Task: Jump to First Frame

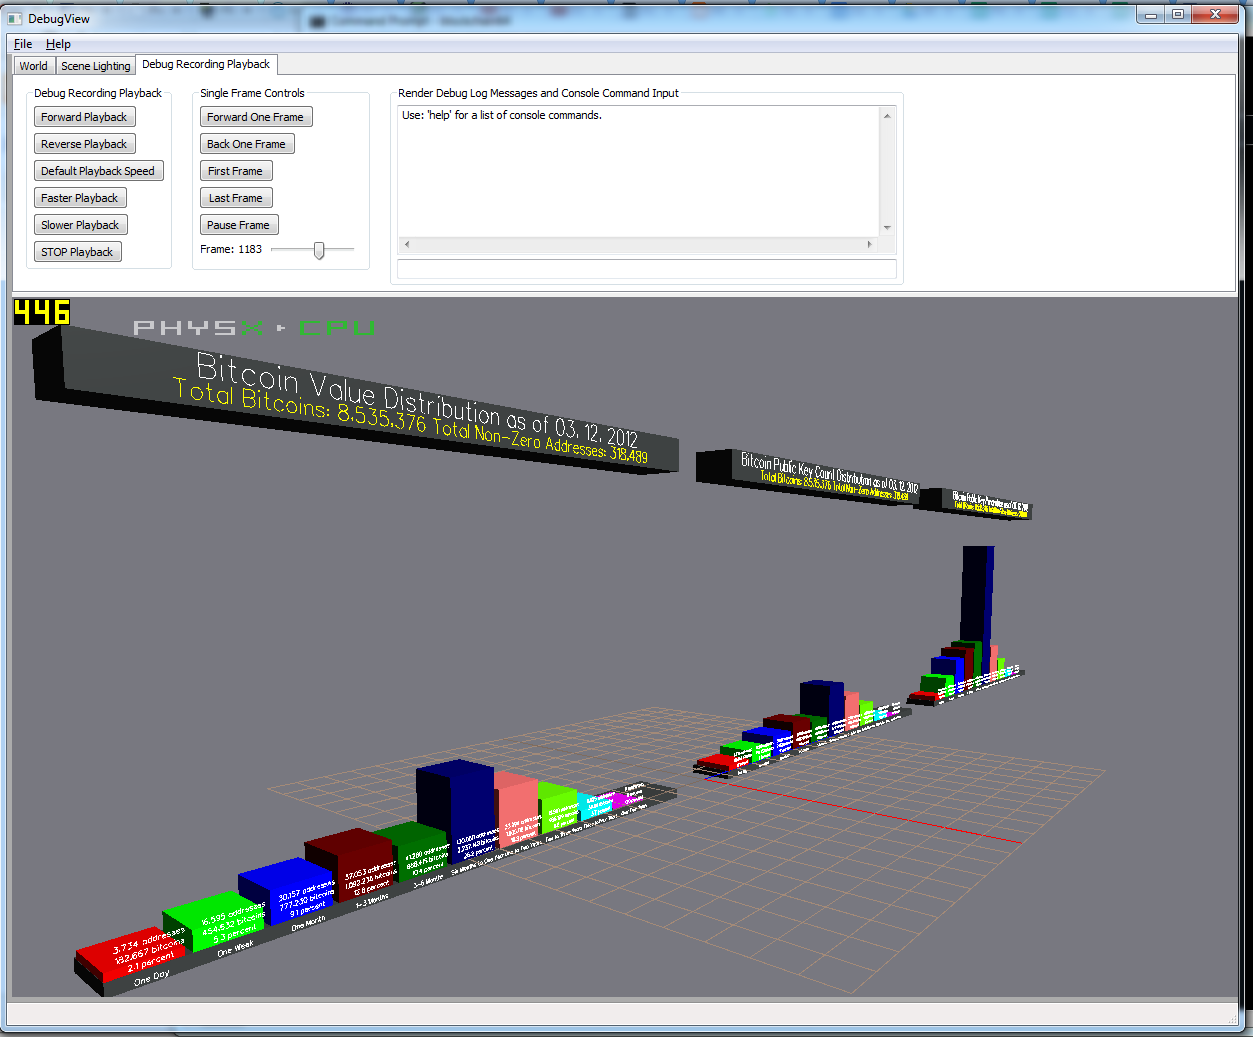Action: [x=235, y=171]
